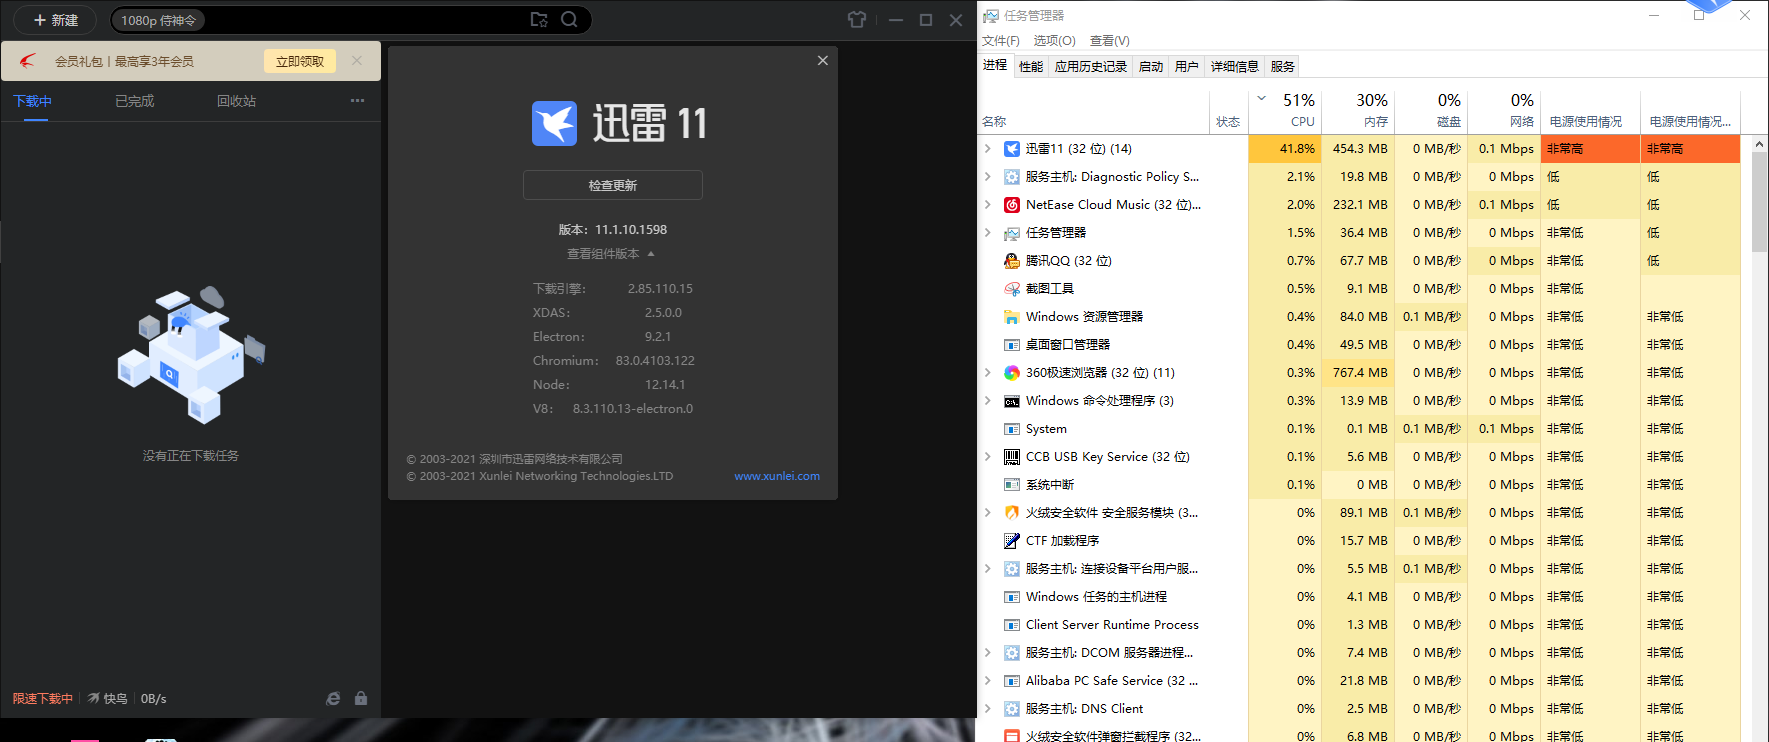Expand Alibaba PC Safe Service row

click(988, 681)
